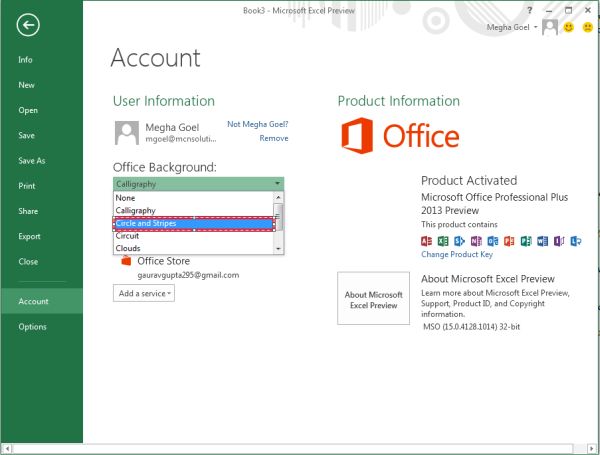This screenshot has height=455, width=600.
Task: Open About Microsoft Excel Preview button
Action: click(x=373, y=298)
